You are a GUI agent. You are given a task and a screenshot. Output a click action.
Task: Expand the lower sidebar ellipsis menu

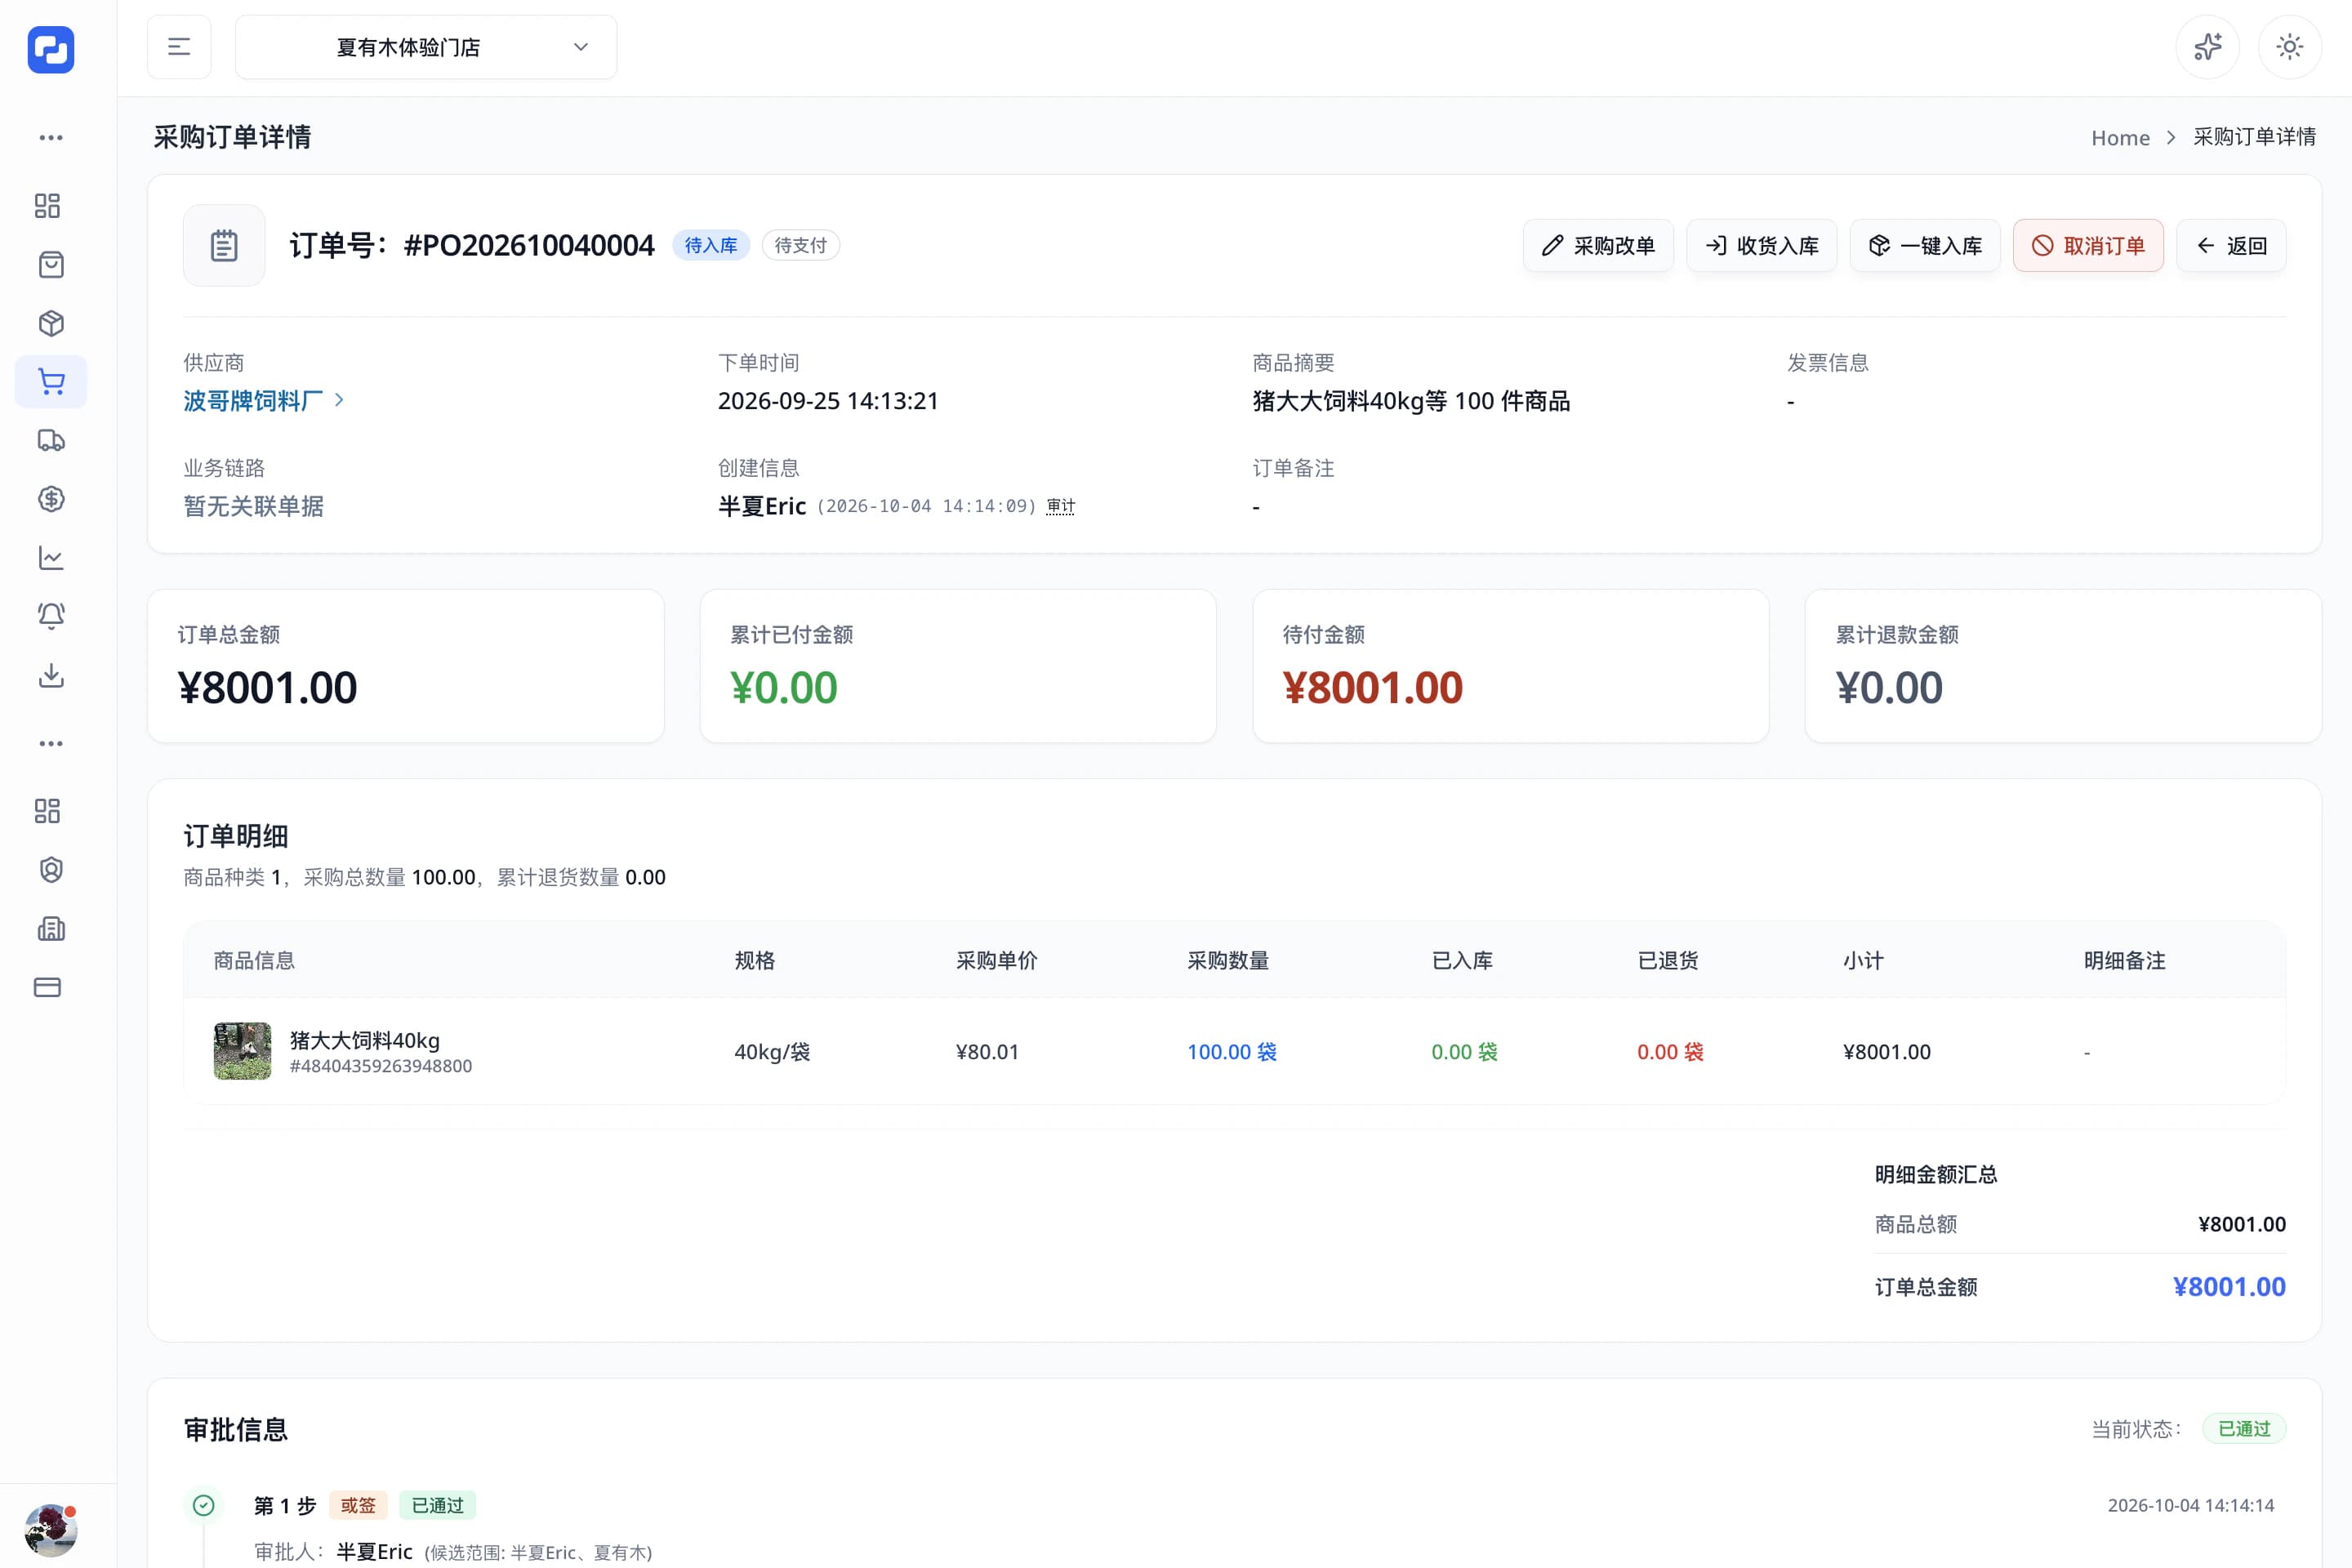51,744
